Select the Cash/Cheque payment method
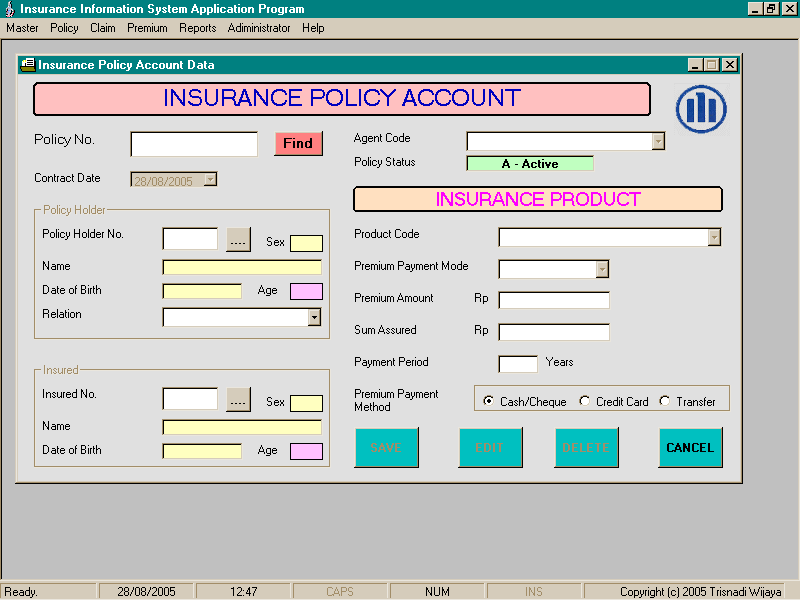800x600 pixels. tap(488, 402)
